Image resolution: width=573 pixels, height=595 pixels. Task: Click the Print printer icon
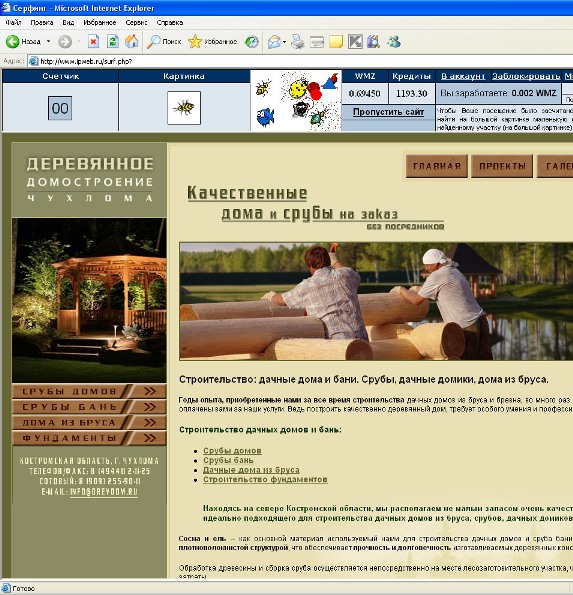point(298,41)
